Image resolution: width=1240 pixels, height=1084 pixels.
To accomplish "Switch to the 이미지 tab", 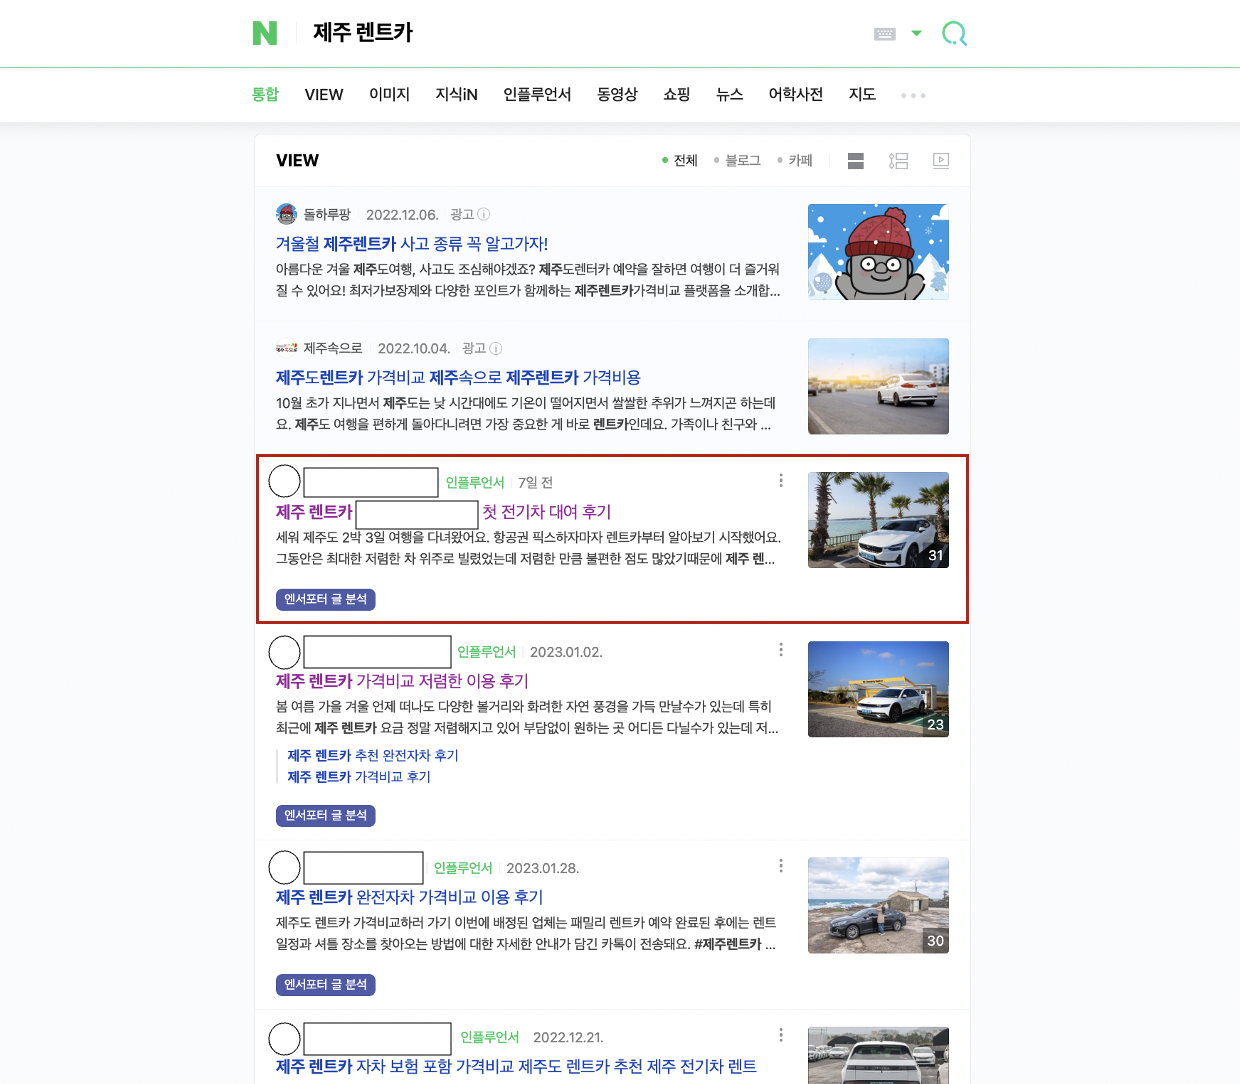I will point(389,94).
